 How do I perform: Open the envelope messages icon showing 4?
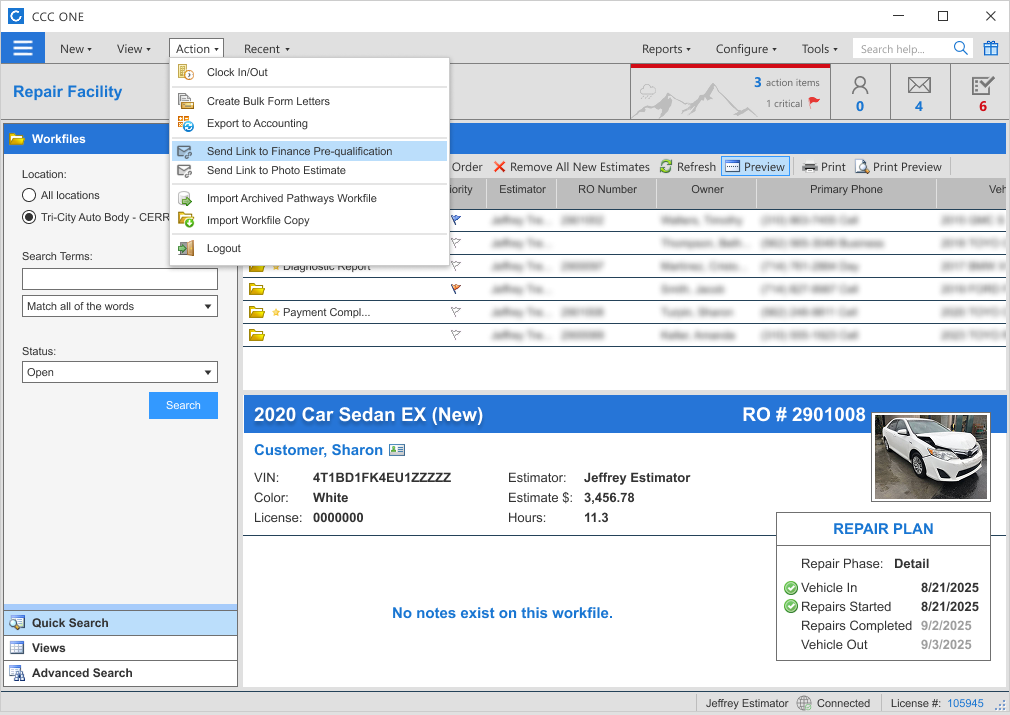[919, 91]
